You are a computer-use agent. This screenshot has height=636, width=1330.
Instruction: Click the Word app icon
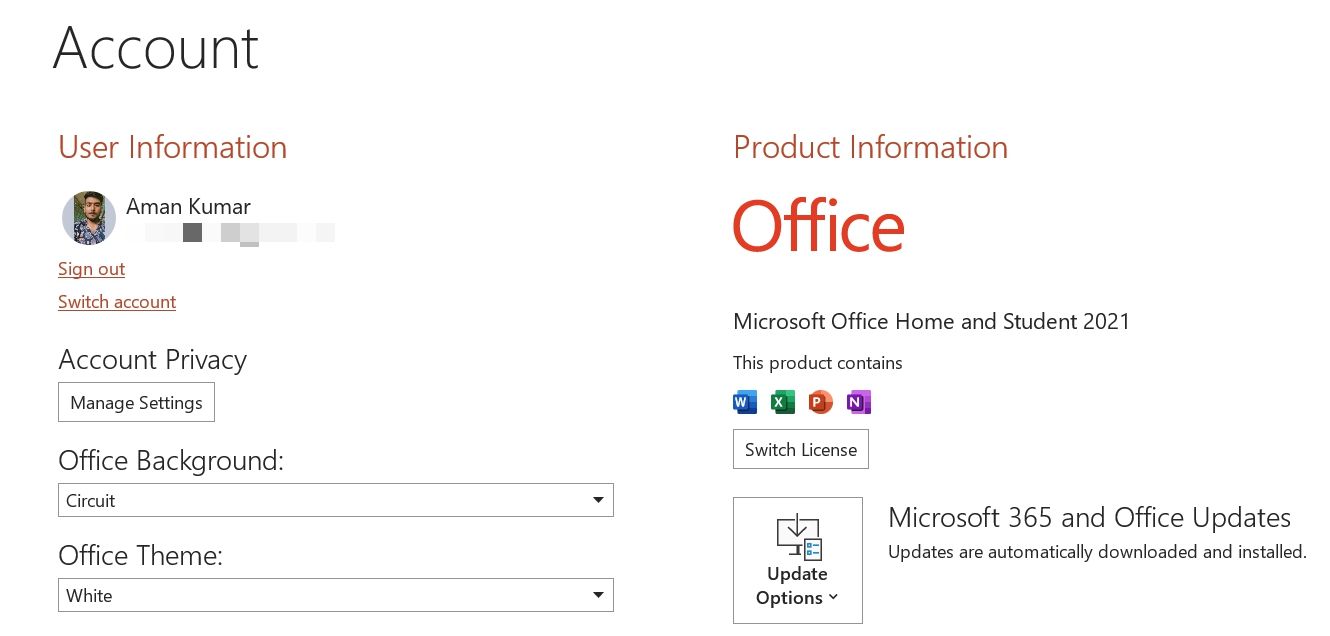(x=745, y=402)
